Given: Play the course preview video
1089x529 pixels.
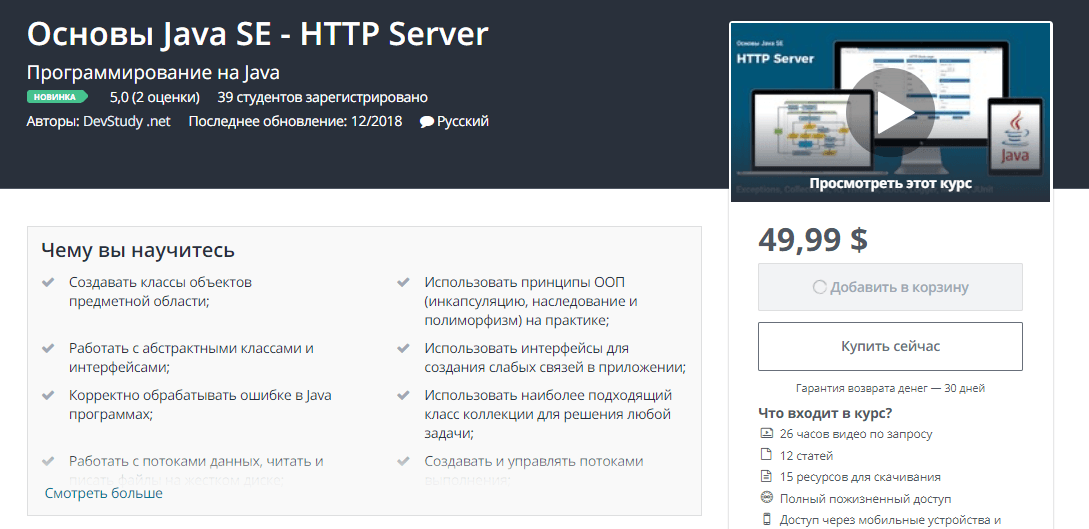Looking at the screenshot, I should [x=890, y=112].
